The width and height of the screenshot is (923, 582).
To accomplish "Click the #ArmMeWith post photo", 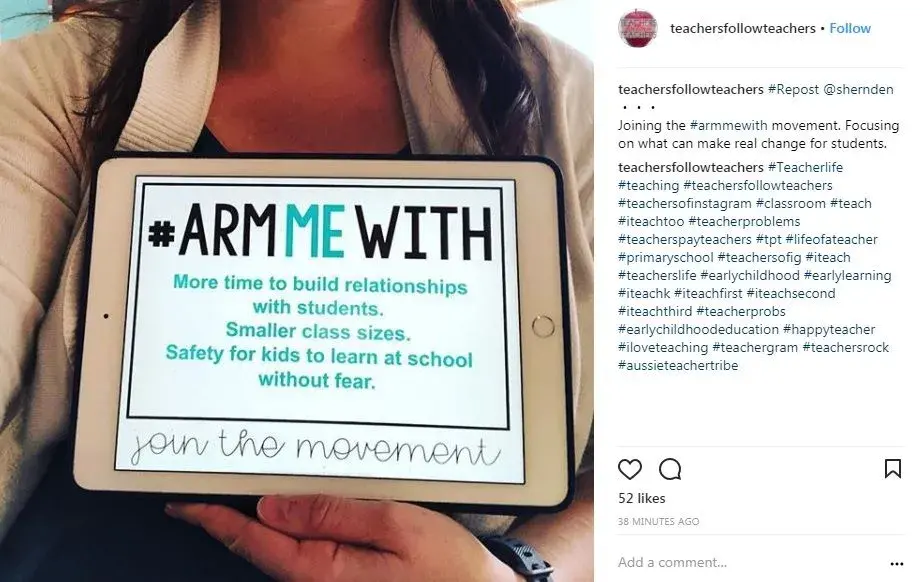I will click(297, 291).
